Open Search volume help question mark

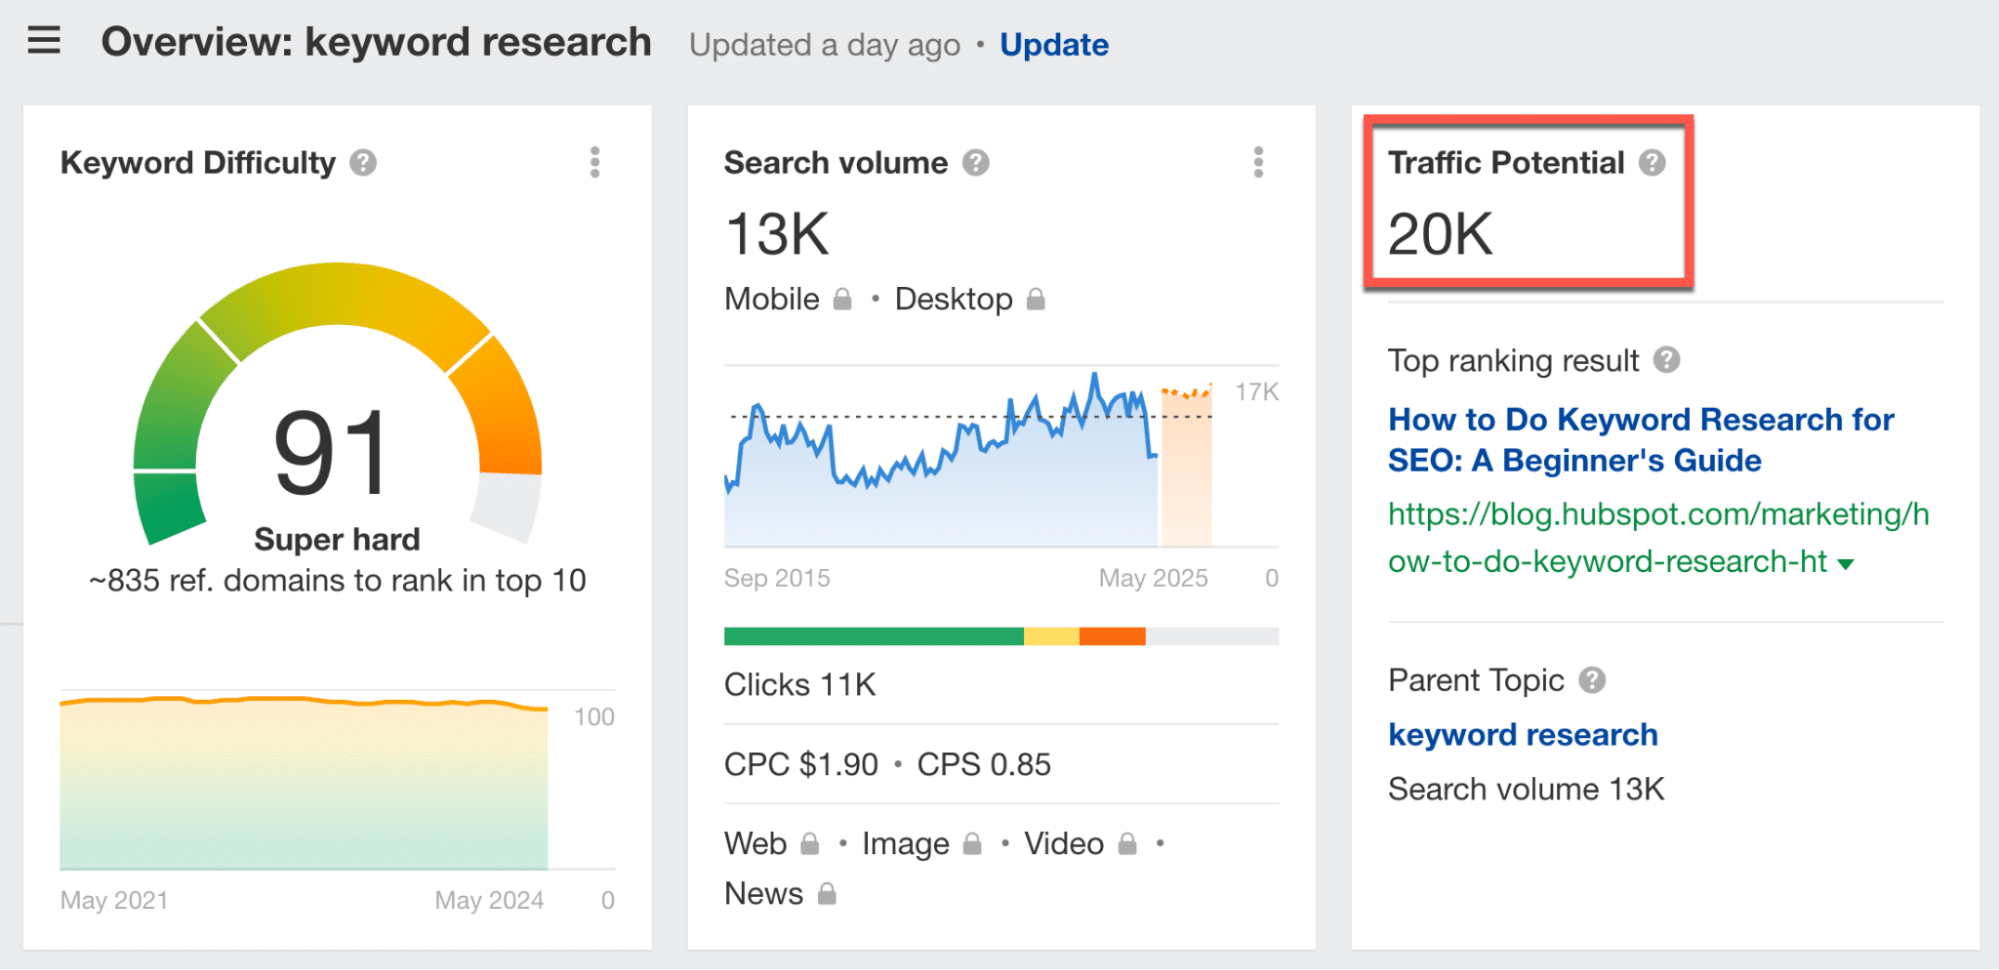pyautogui.click(x=976, y=162)
